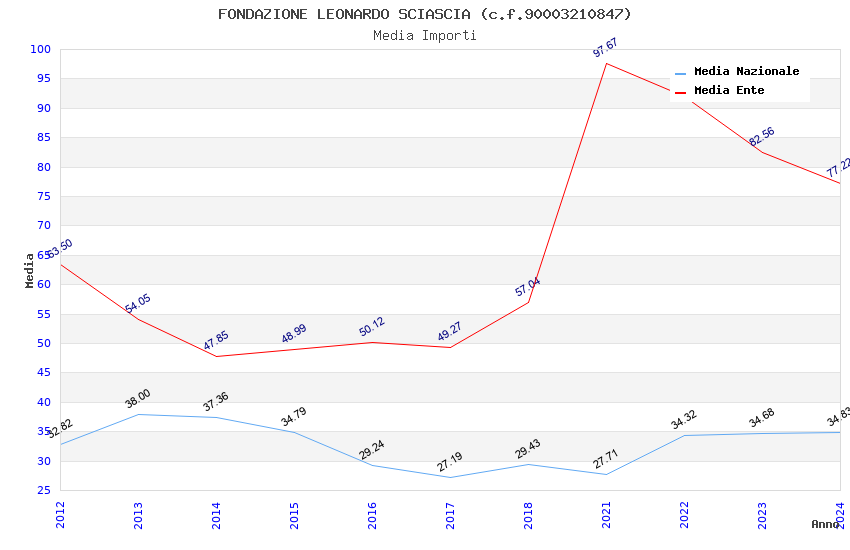Image resolution: width=850 pixels, height=550 pixels.
Task: Click the Media Importi subtitle
Action: pos(424,35)
